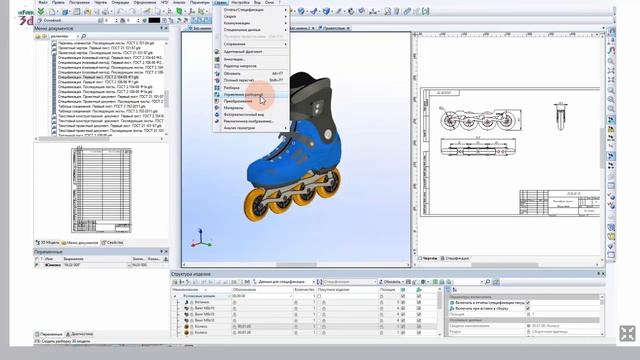The height and width of the screenshot is (360, 640).
Task: Switch to the Спецификация tab under drawing view
Action: (454, 258)
